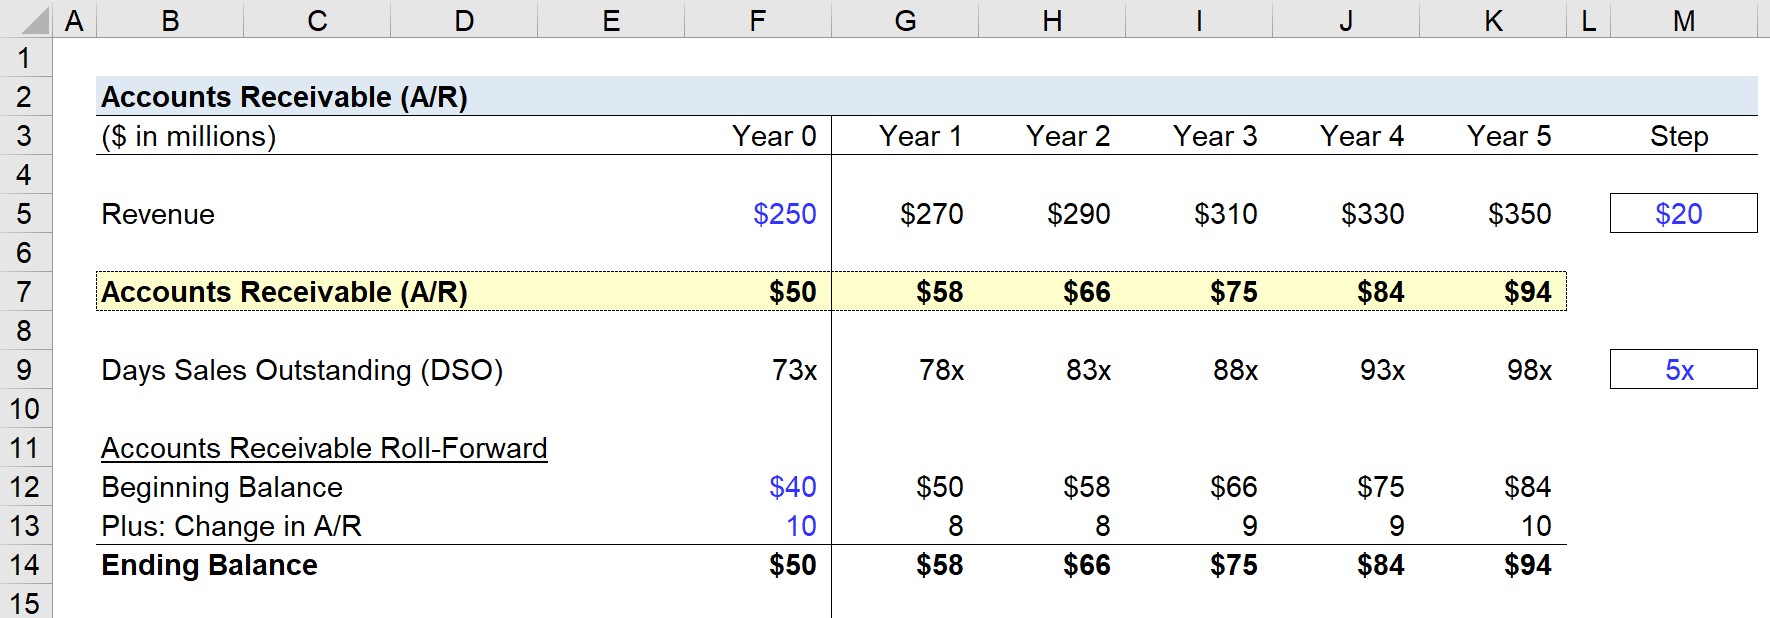Select the Year 1 A/R $58 cell in row 7

(905, 292)
